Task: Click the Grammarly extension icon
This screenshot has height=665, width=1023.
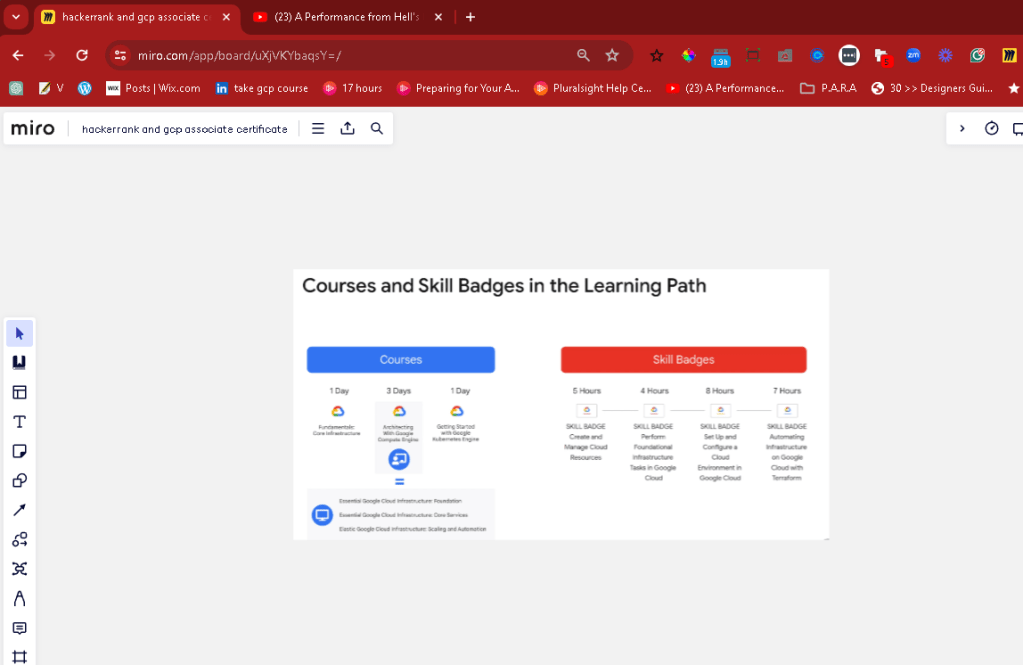Action: tap(977, 55)
